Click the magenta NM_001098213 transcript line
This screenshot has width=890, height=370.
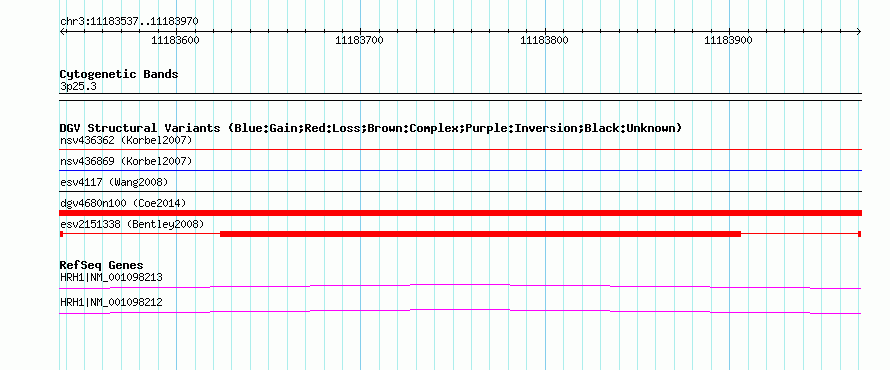coord(460,287)
